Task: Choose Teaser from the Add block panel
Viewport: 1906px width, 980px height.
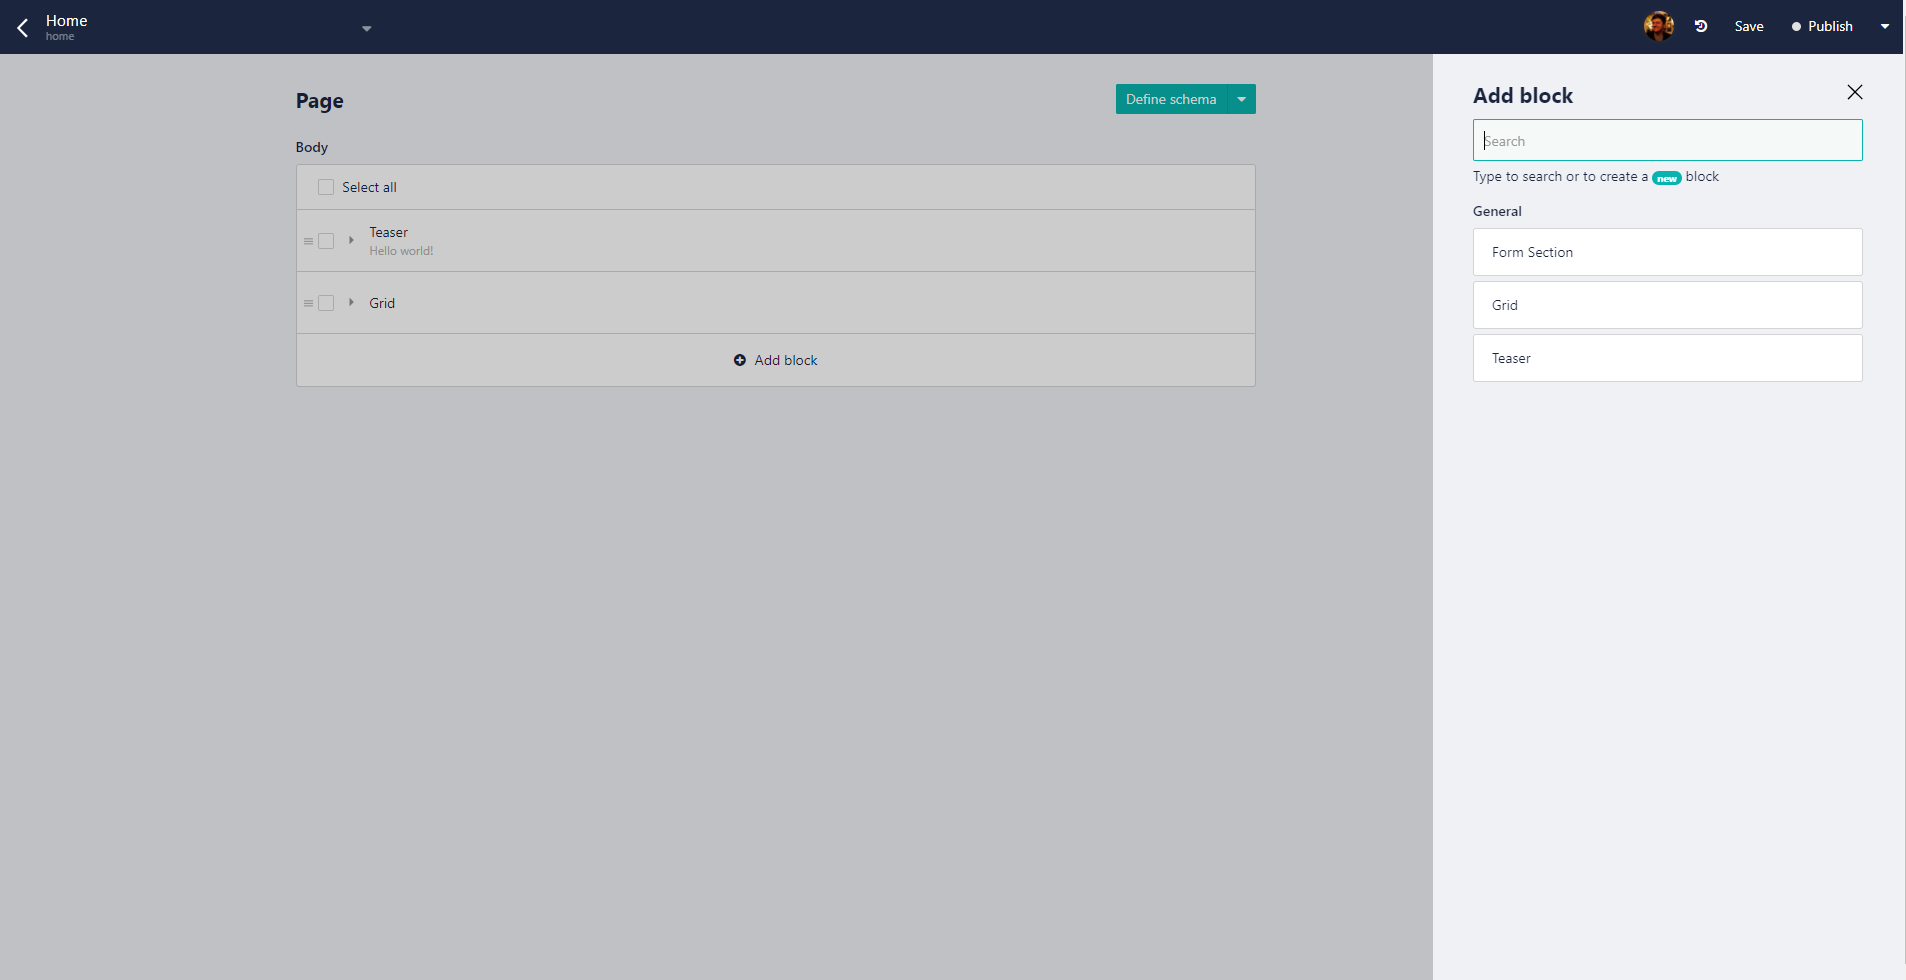Action: tap(1667, 358)
